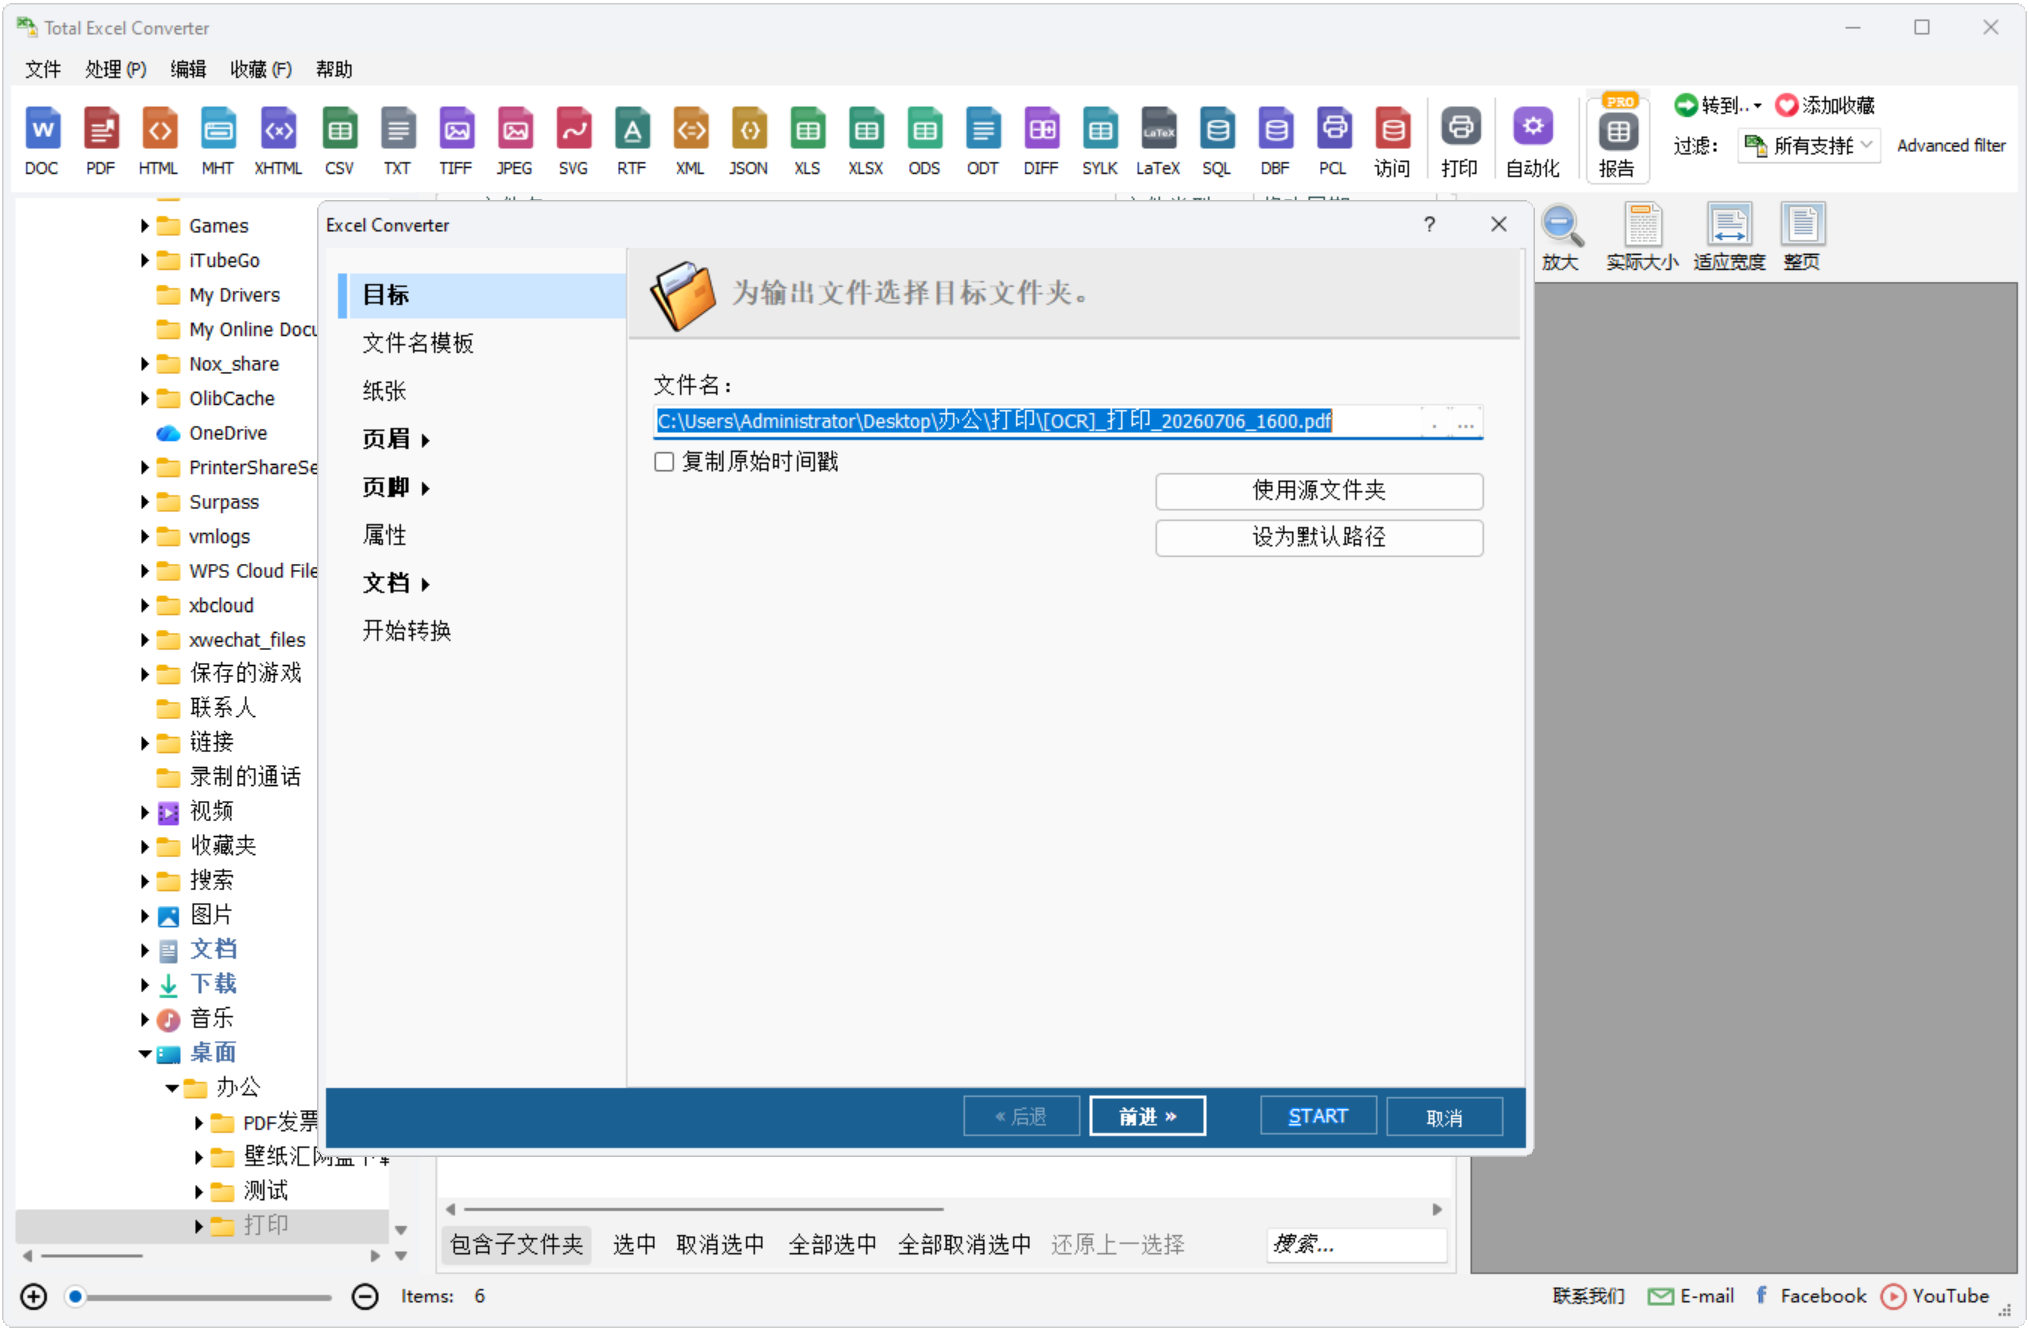Screen dimensions: 2029x1330
Task: Choose the DBF format icon
Action: (x=1275, y=141)
